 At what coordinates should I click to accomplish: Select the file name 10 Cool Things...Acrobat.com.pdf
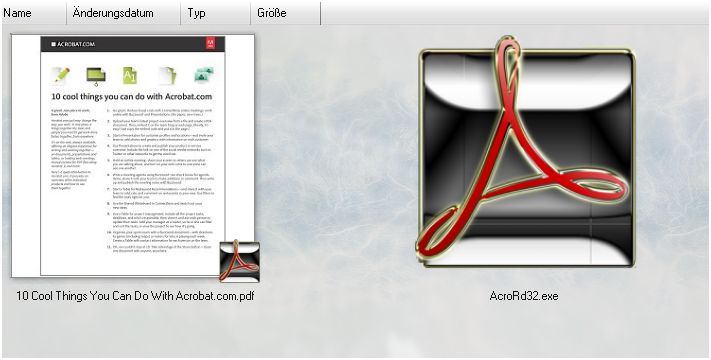pos(135,296)
